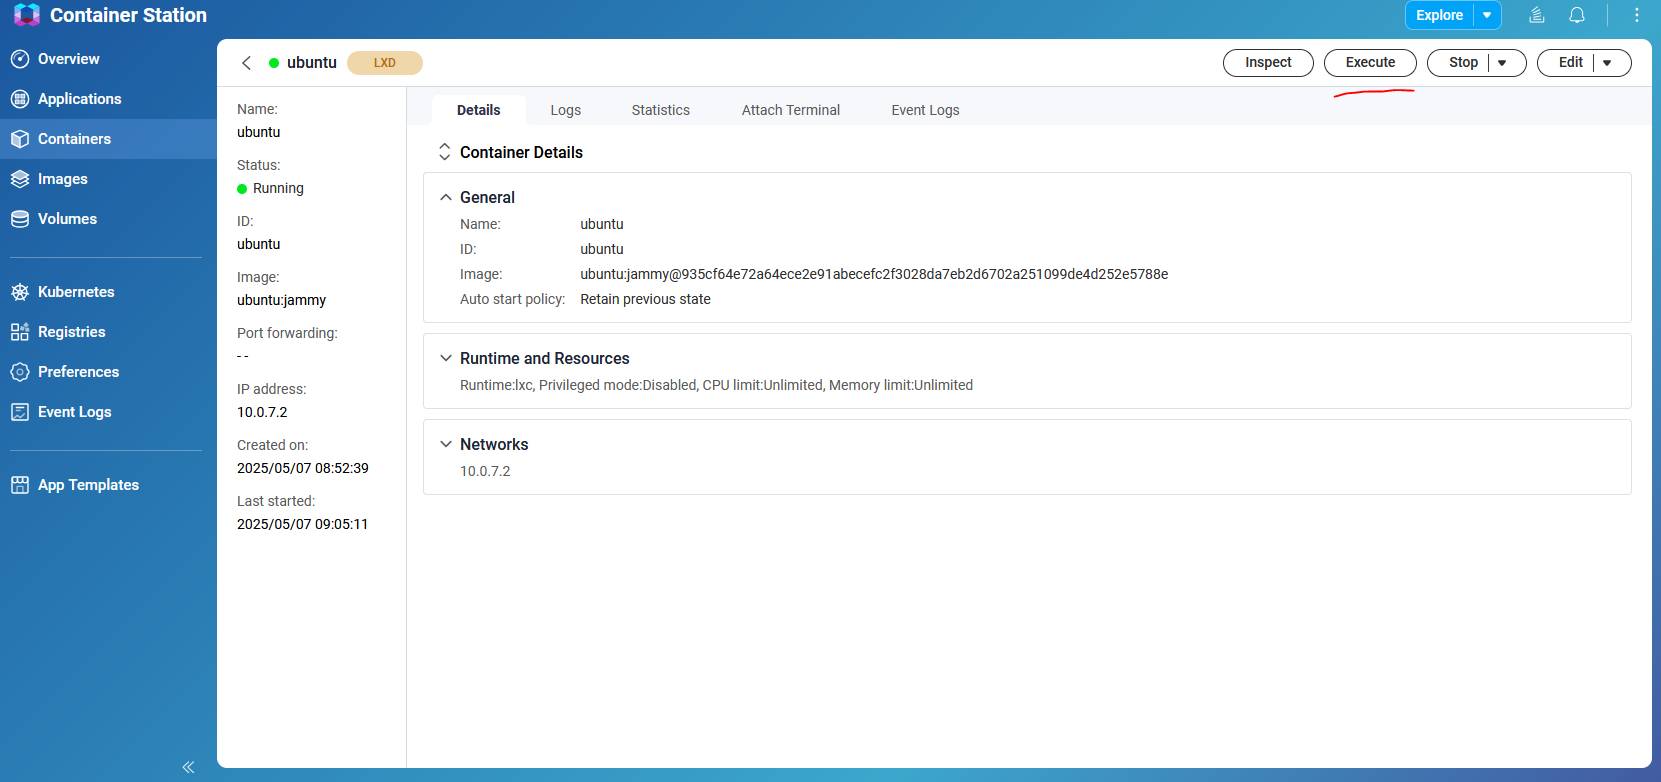This screenshot has height=782, width=1661.
Task: Click the Stop button
Action: tap(1463, 63)
